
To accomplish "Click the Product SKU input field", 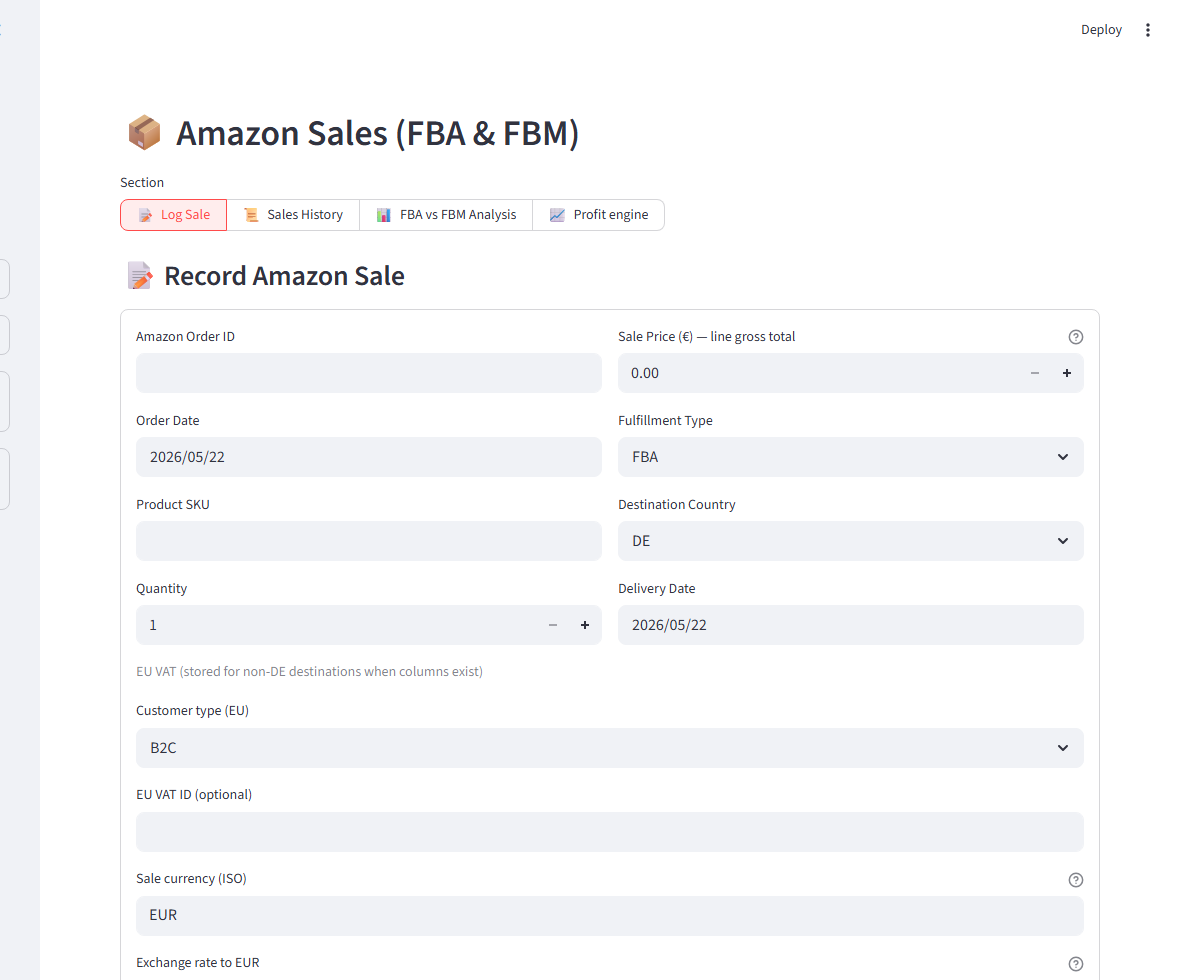I will (x=369, y=541).
